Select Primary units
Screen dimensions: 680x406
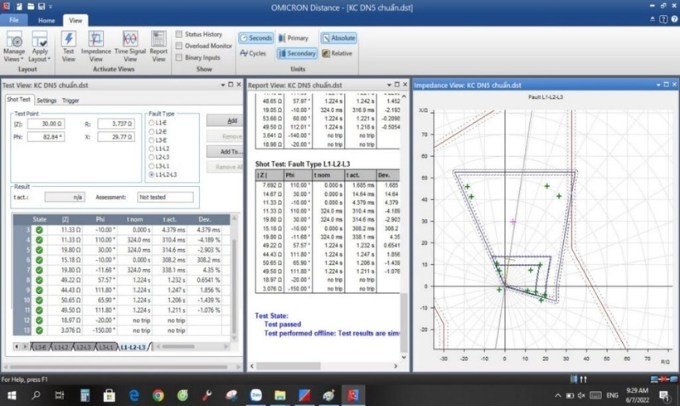pyautogui.click(x=294, y=38)
